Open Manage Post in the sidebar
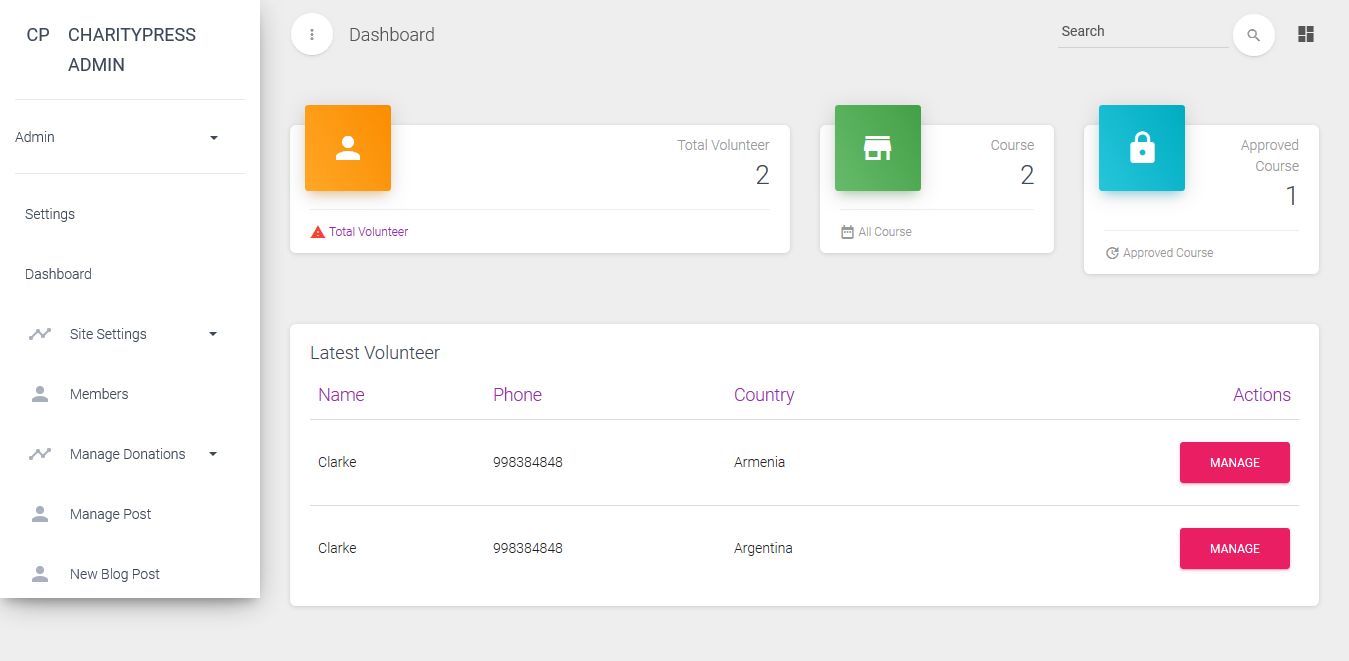The image size is (1349, 661). click(x=110, y=514)
